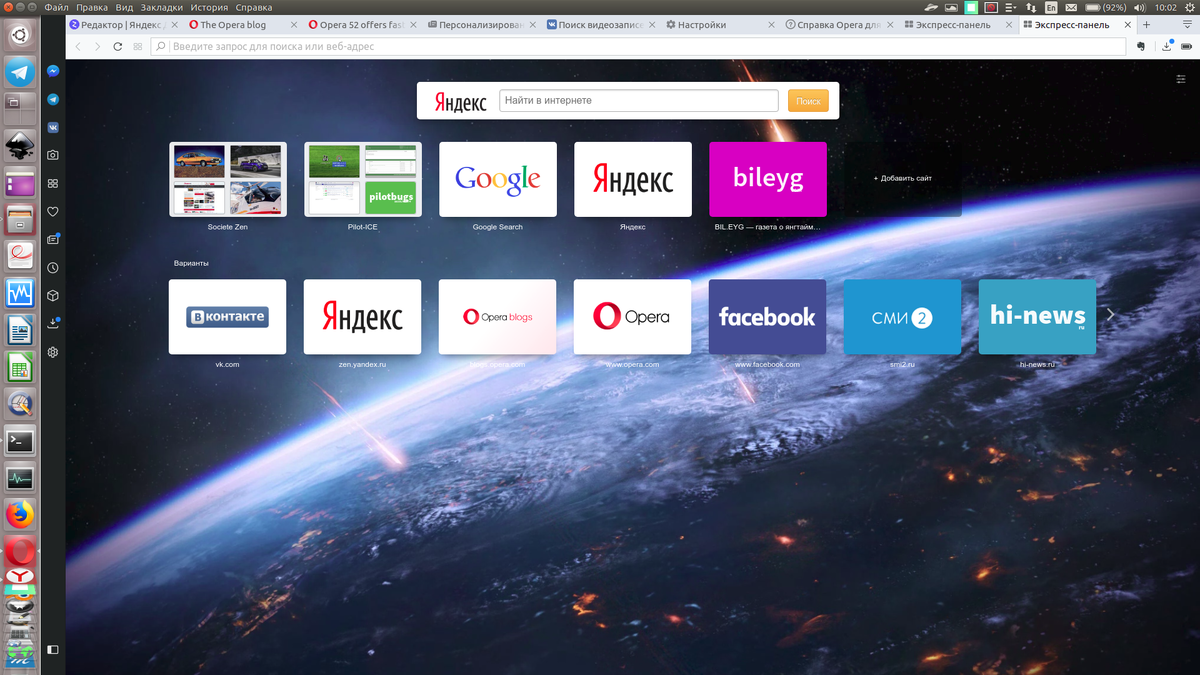Click the battery saver icon in the toolbar
Image resolution: width=1200 pixels, height=675 pixels.
1187,46
